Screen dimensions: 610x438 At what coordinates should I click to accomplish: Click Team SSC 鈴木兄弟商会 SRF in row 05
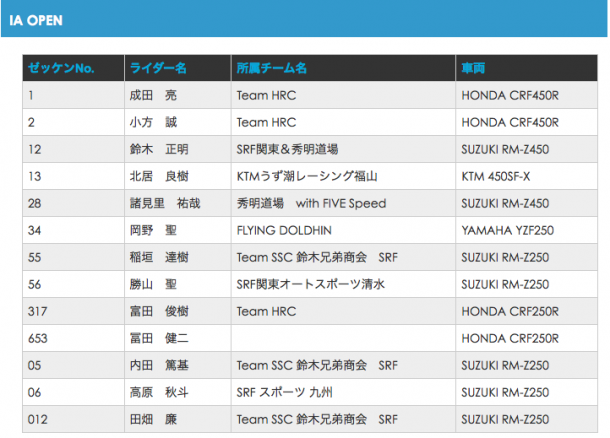tap(317, 365)
